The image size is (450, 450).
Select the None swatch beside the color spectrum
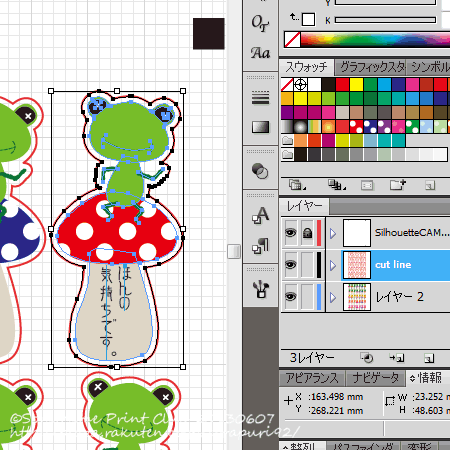coord(292,39)
